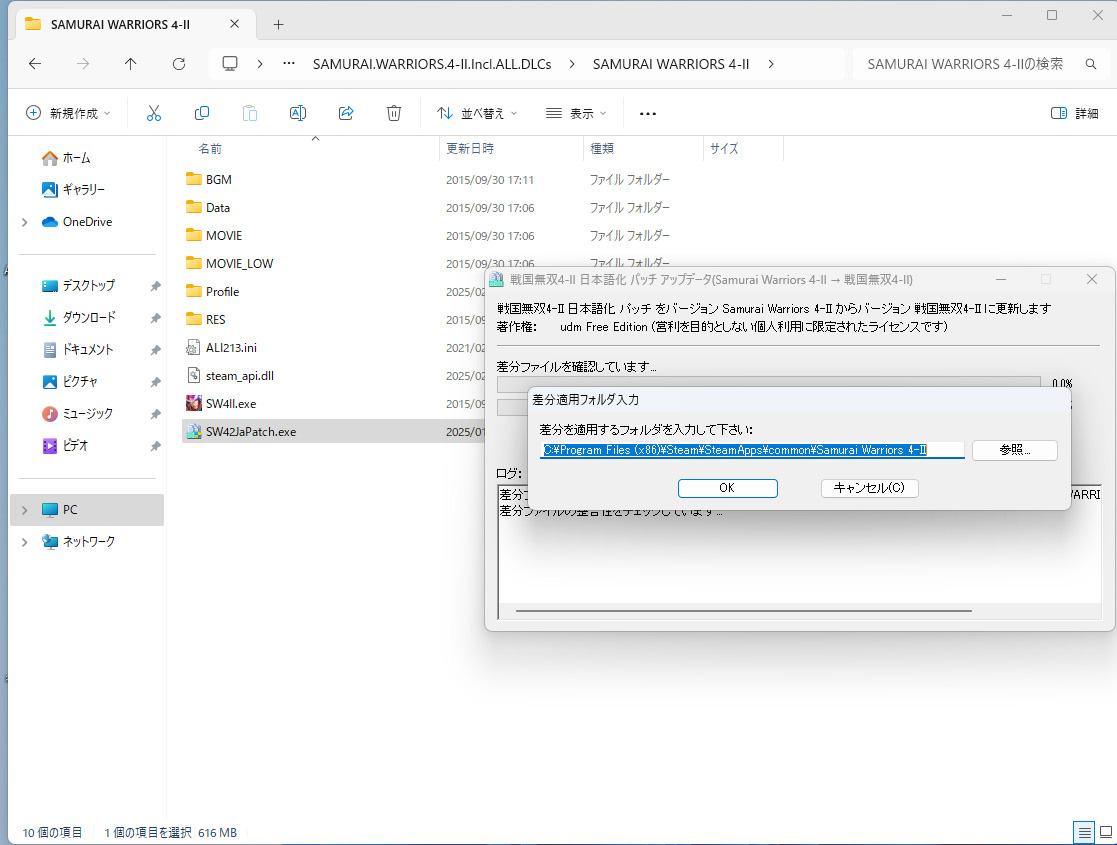Expand chevron after SAMURAI.WARRIORS.4-II.Incl.ALL.DLCs breadcrumb

(572, 64)
